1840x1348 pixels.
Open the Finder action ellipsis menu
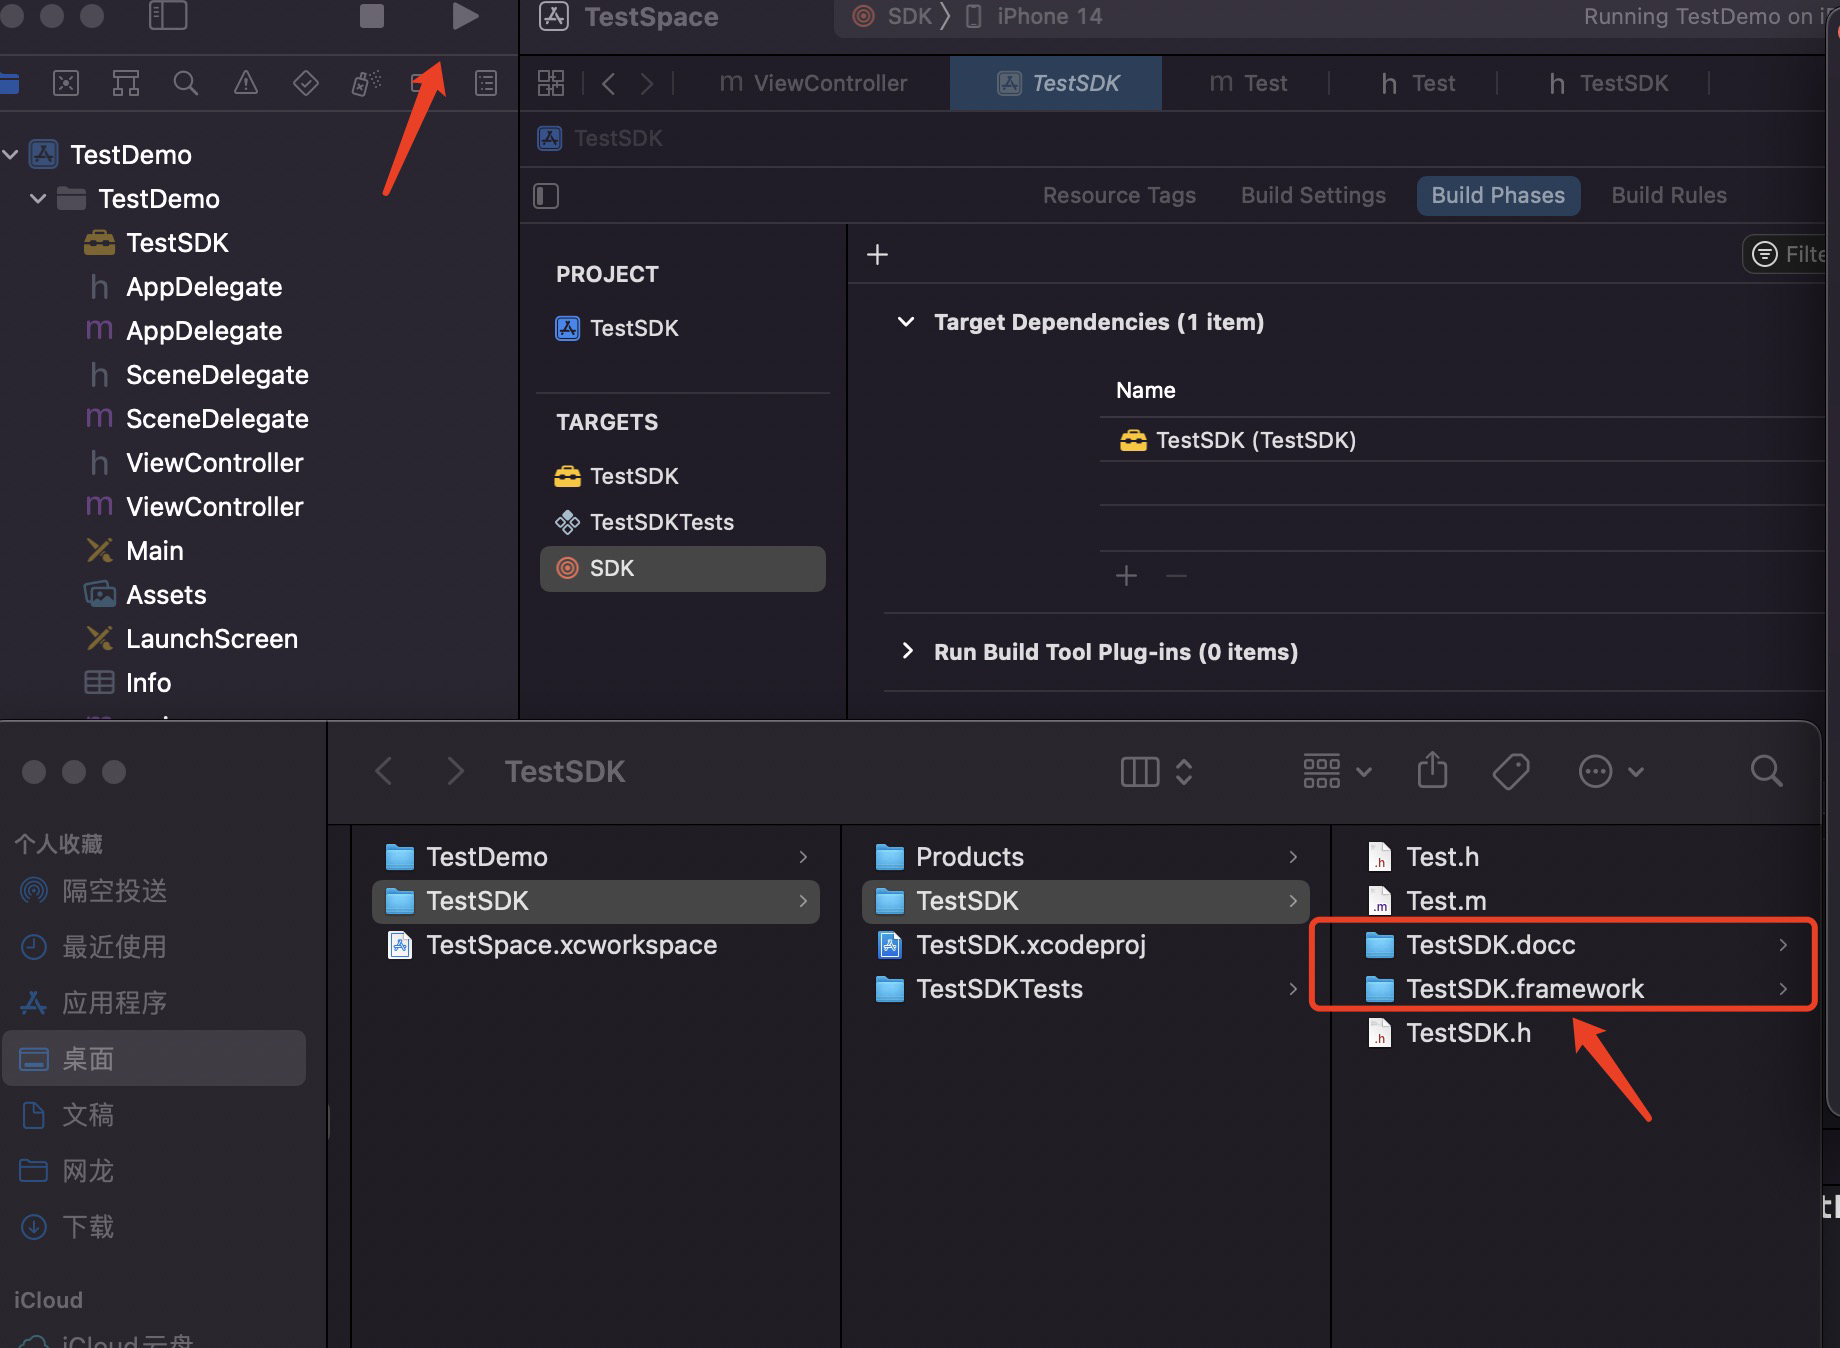[1610, 771]
